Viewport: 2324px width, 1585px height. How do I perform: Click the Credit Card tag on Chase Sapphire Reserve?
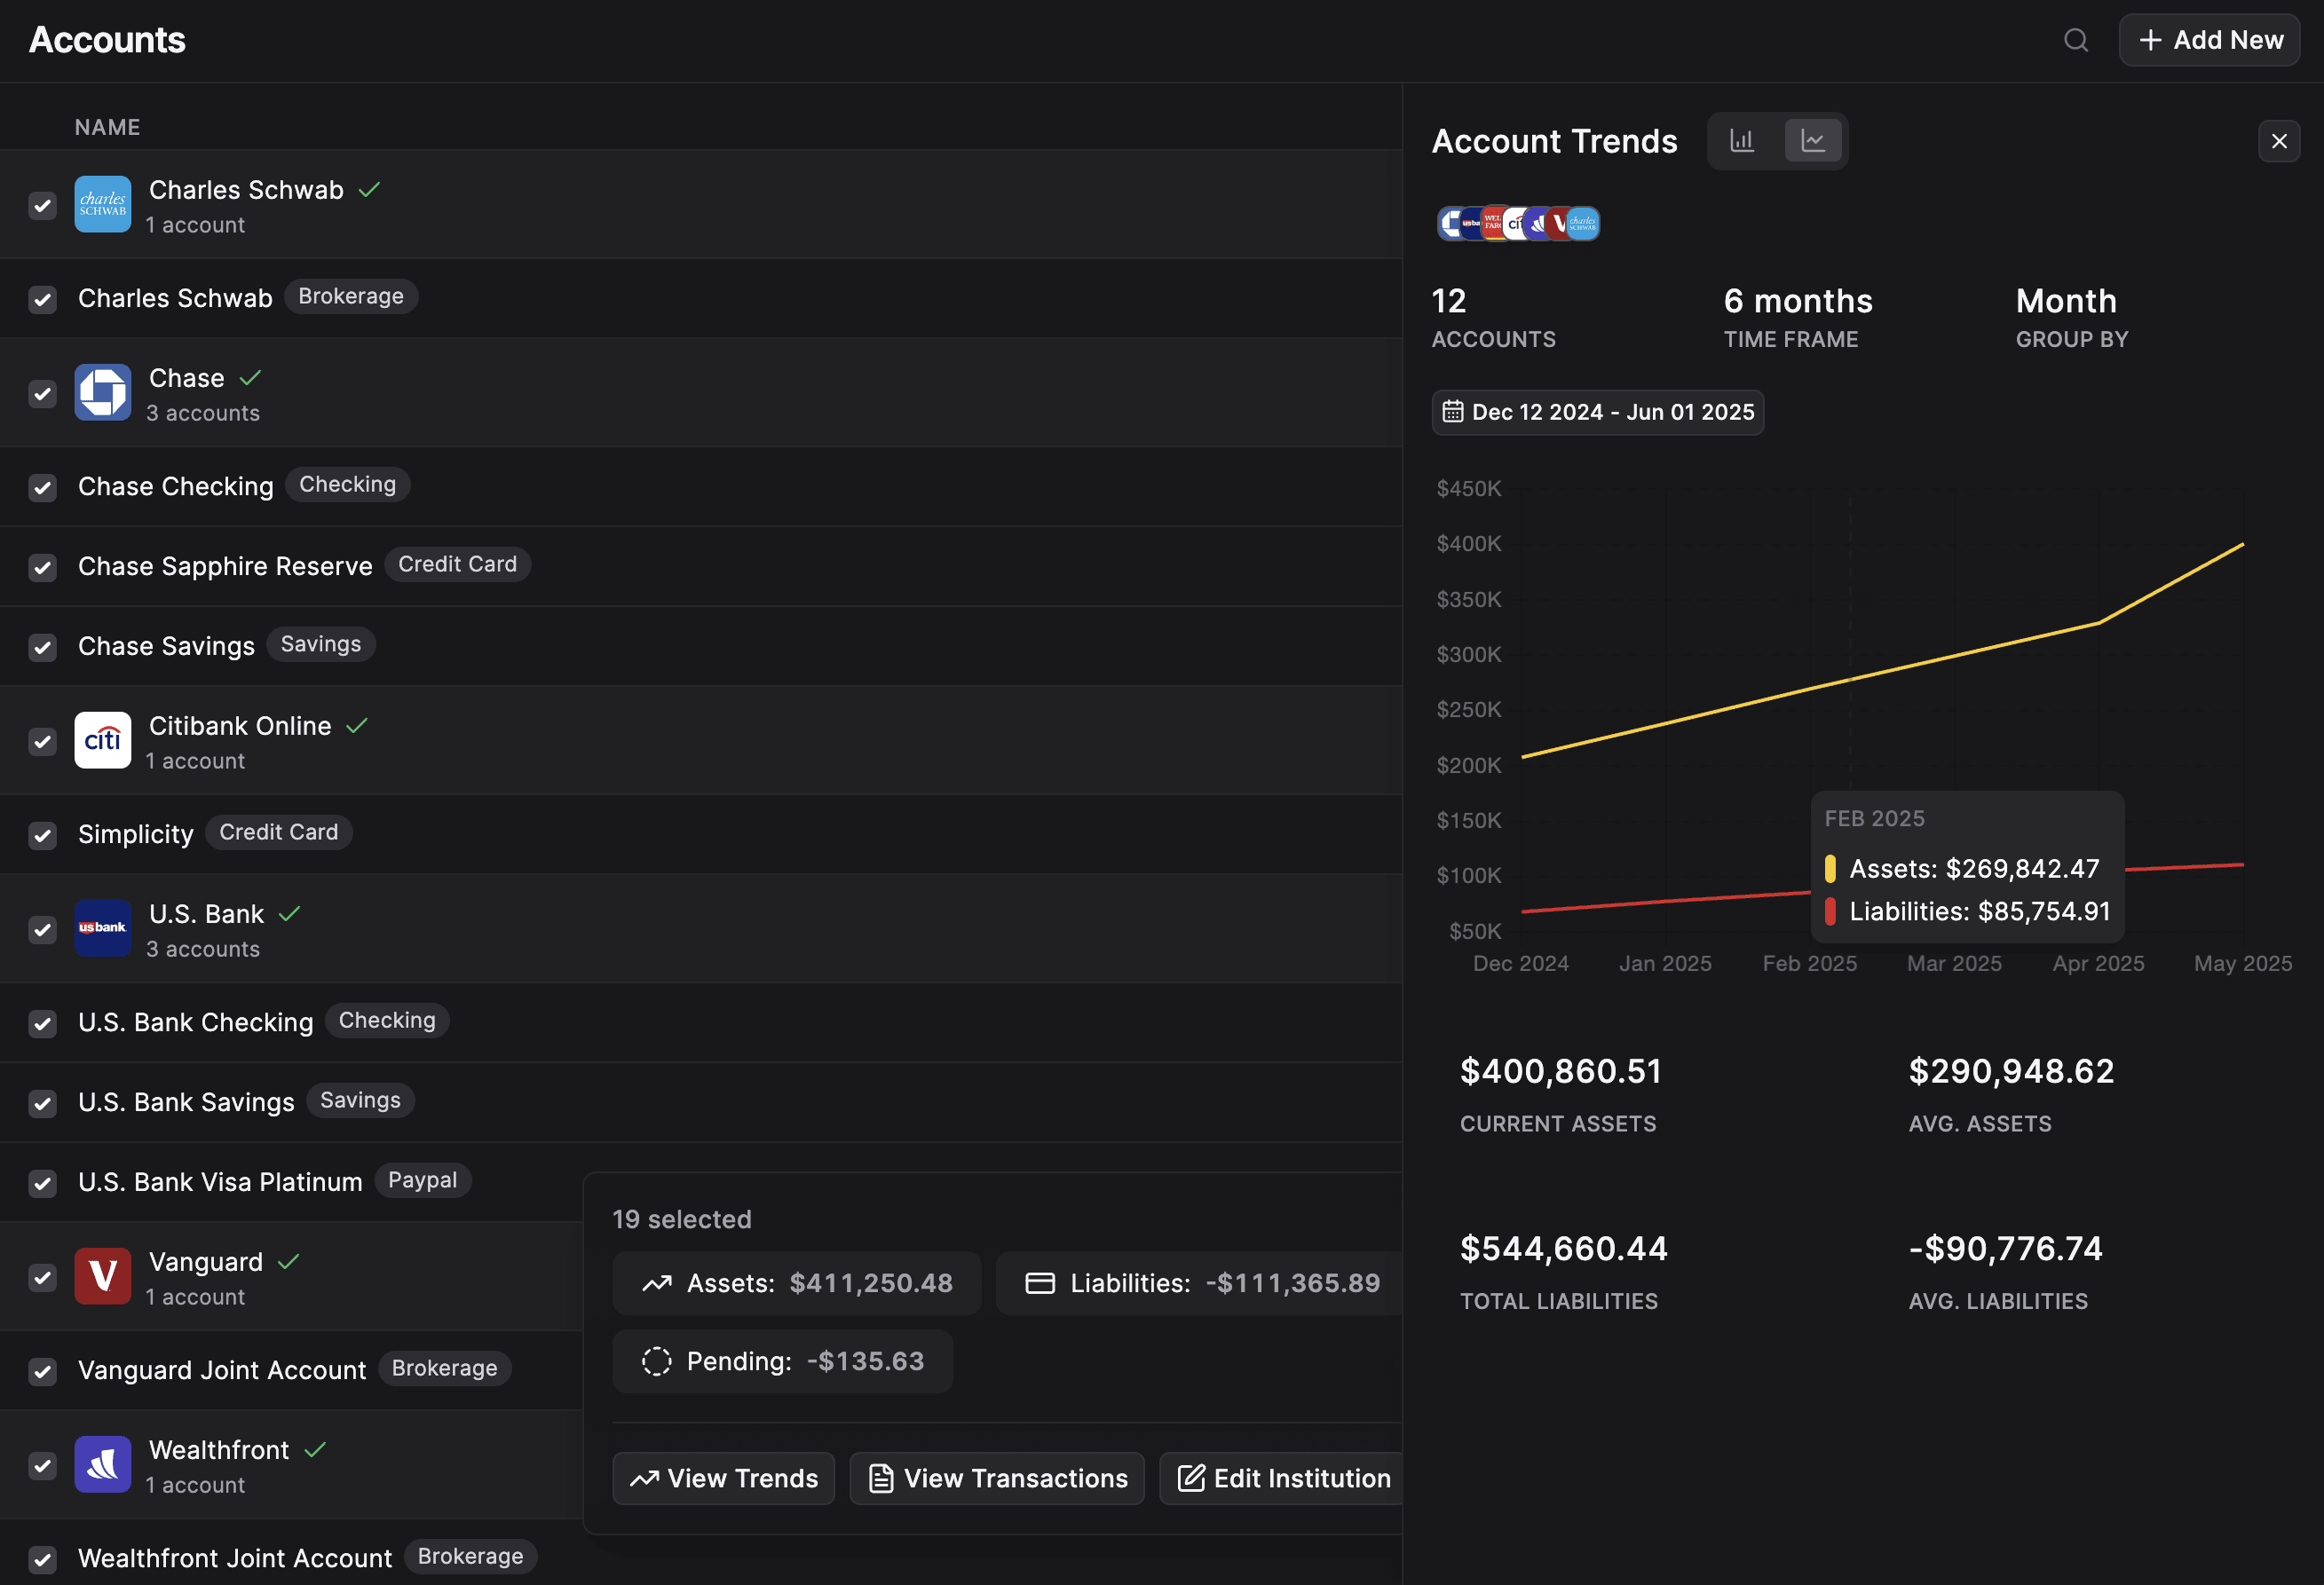pos(457,564)
